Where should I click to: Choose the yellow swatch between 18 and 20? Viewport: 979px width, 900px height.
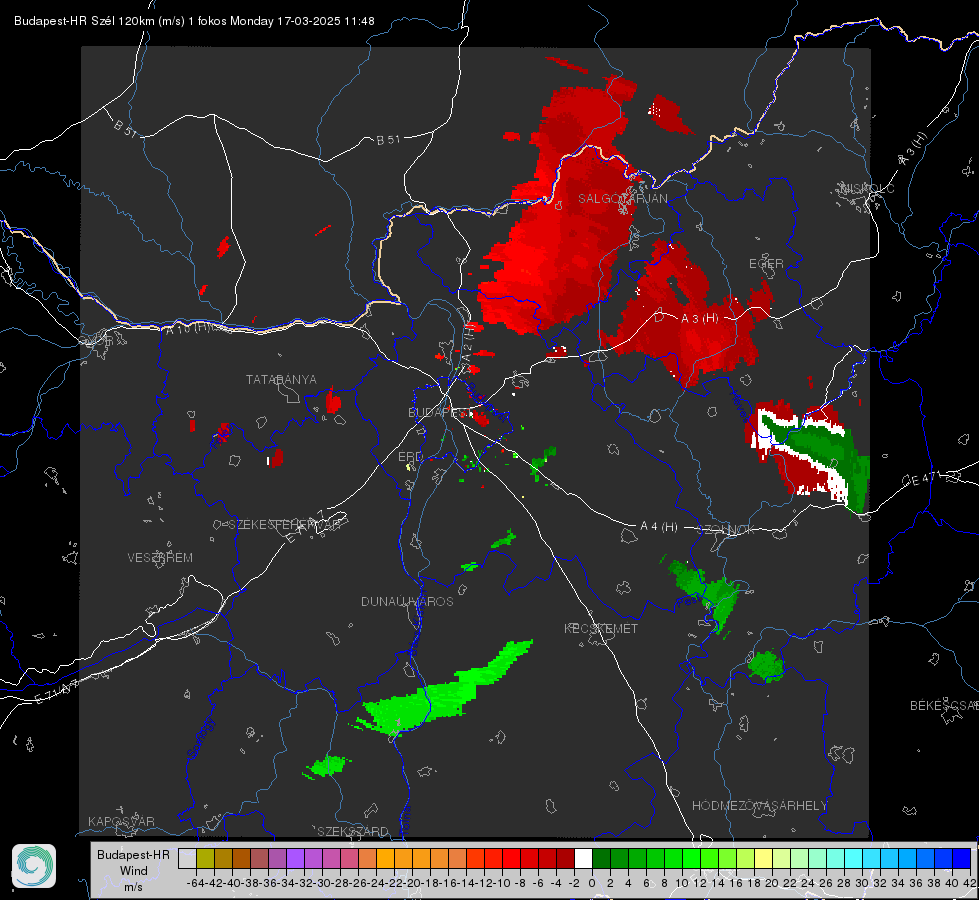pyautogui.click(x=764, y=858)
